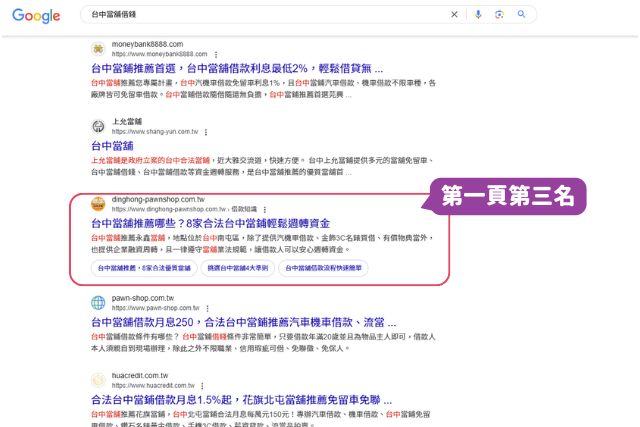The width and height of the screenshot is (640, 427).
Task: Open more options for dinghong-pawnshop result
Action: (264, 210)
